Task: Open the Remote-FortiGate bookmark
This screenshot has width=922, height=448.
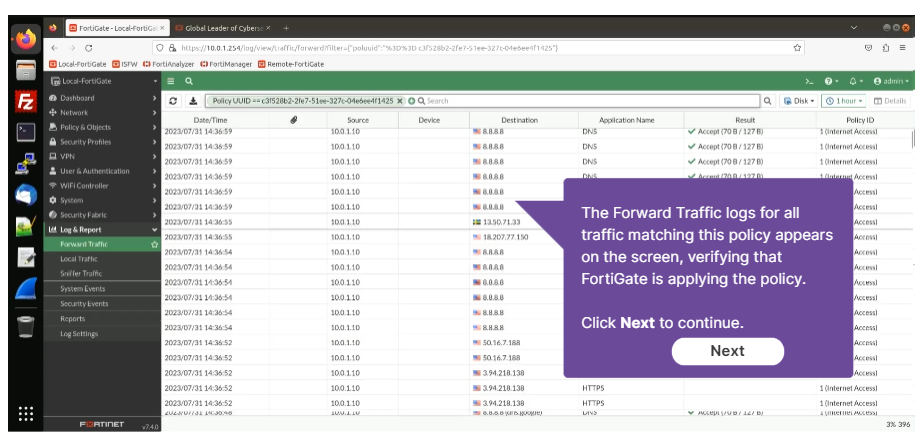Action: pos(291,64)
